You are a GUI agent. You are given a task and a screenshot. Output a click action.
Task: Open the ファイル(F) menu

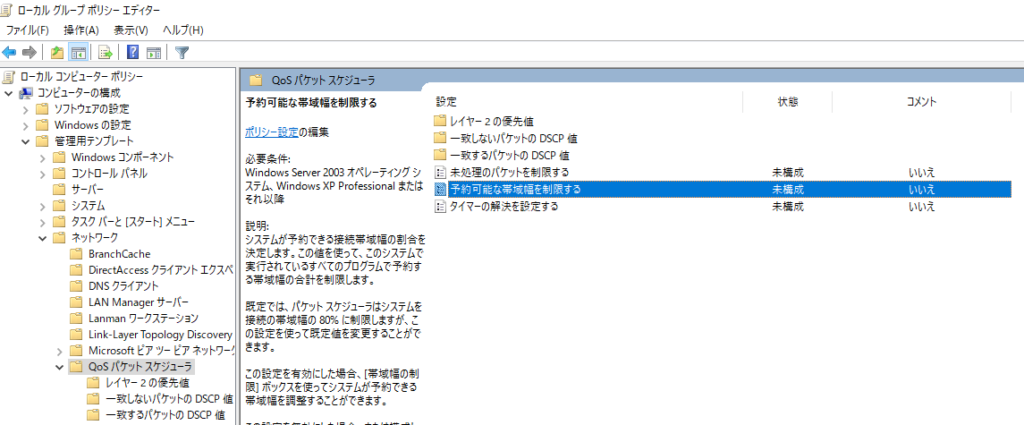(27, 30)
